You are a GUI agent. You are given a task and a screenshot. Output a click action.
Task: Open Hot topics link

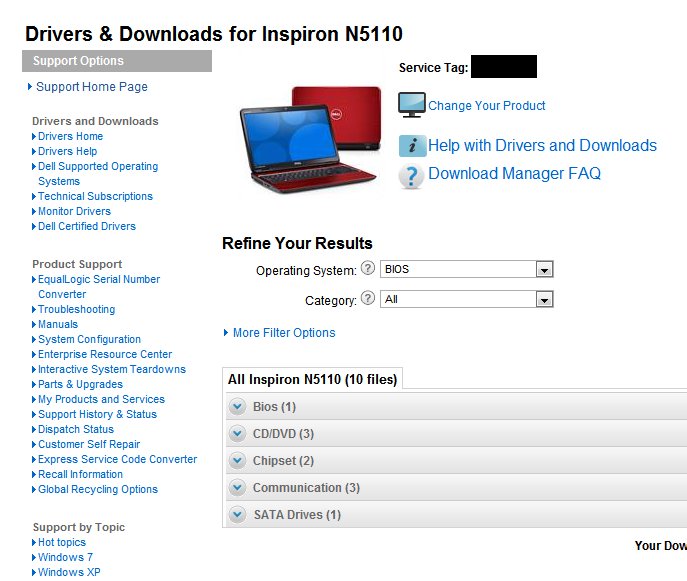point(62,542)
